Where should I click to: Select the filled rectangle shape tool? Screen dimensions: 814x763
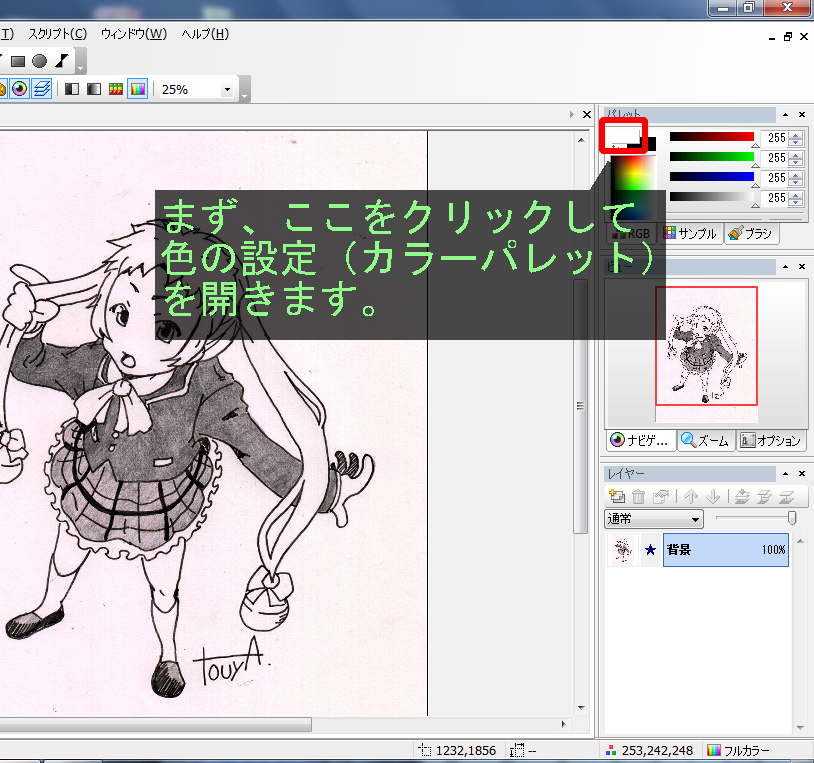(17, 61)
